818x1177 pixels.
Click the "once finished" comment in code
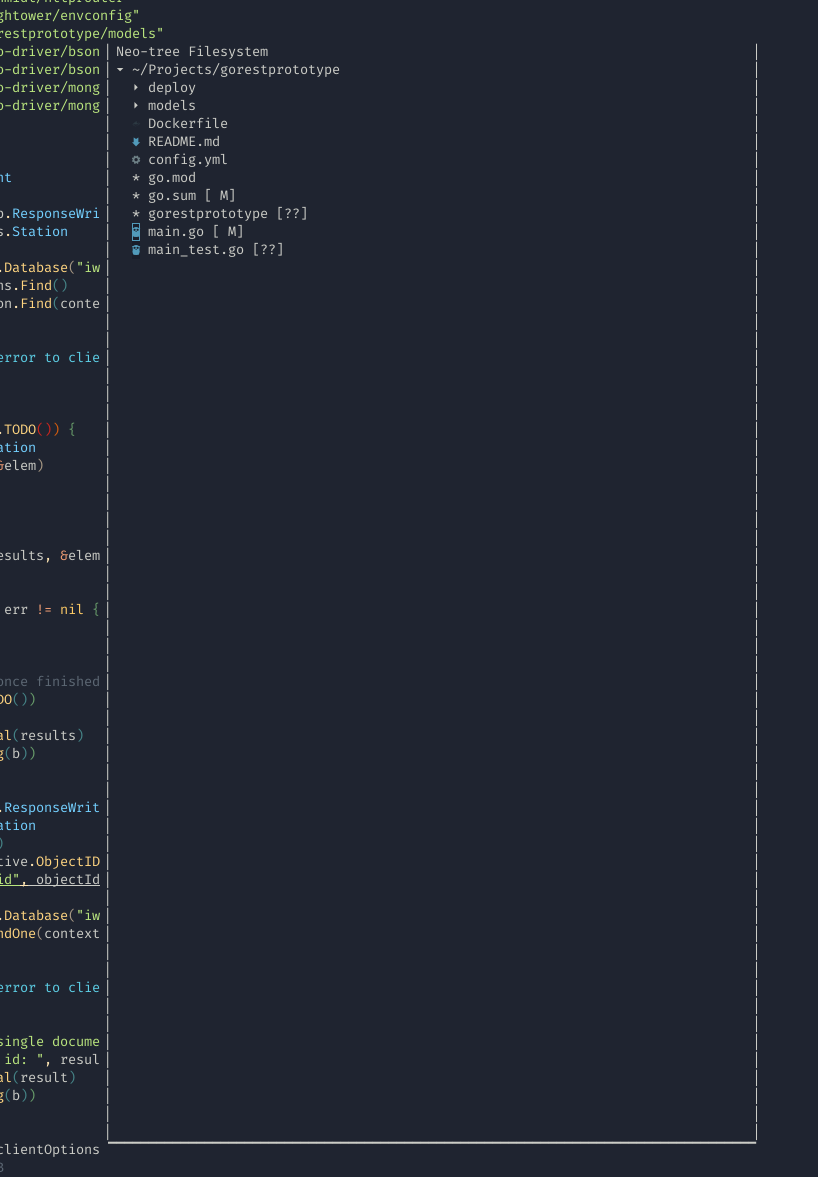pyautogui.click(x=50, y=682)
